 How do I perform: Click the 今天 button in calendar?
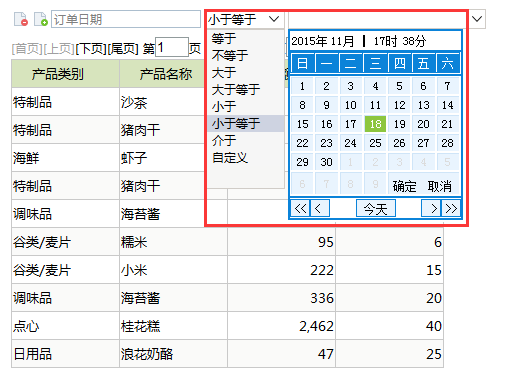(x=376, y=209)
